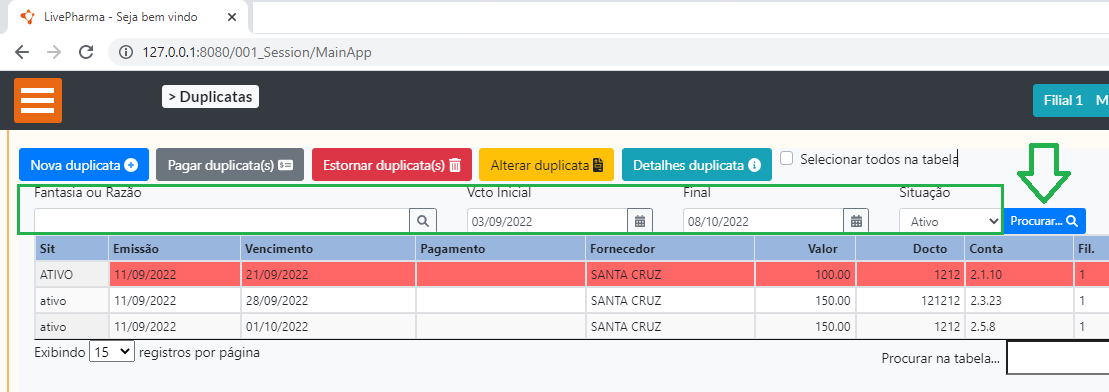Image resolution: width=1109 pixels, height=392 pixels.
Task: Sort table by Vencimento column header
Action: 327,248
